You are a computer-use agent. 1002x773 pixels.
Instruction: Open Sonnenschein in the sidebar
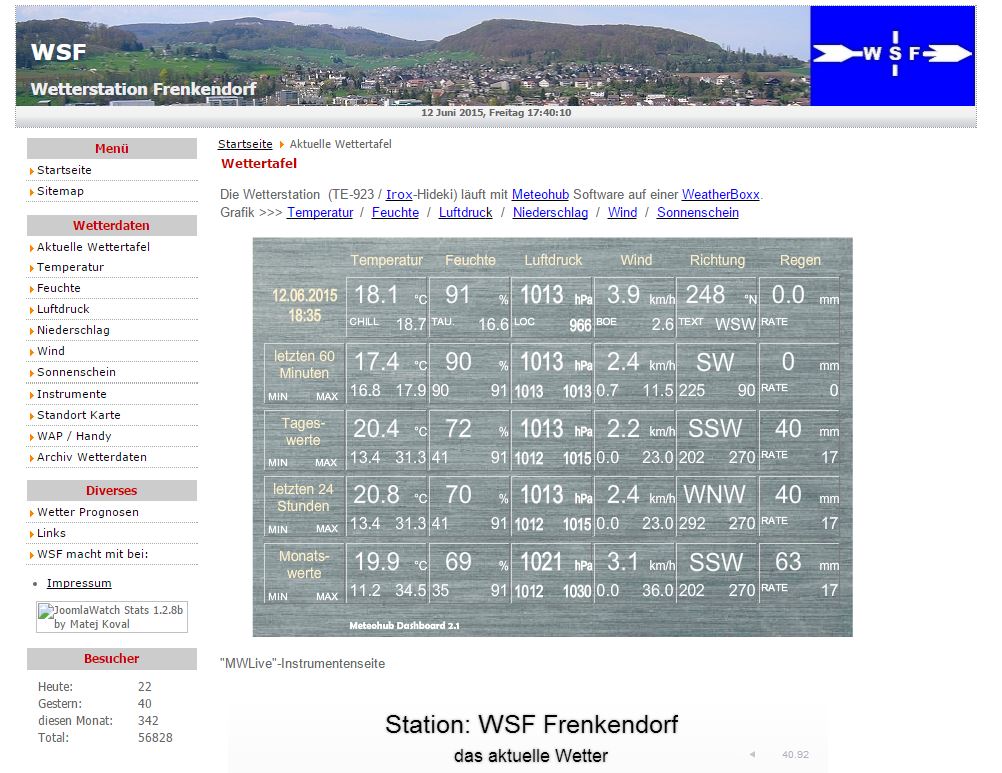pos(76,372)
